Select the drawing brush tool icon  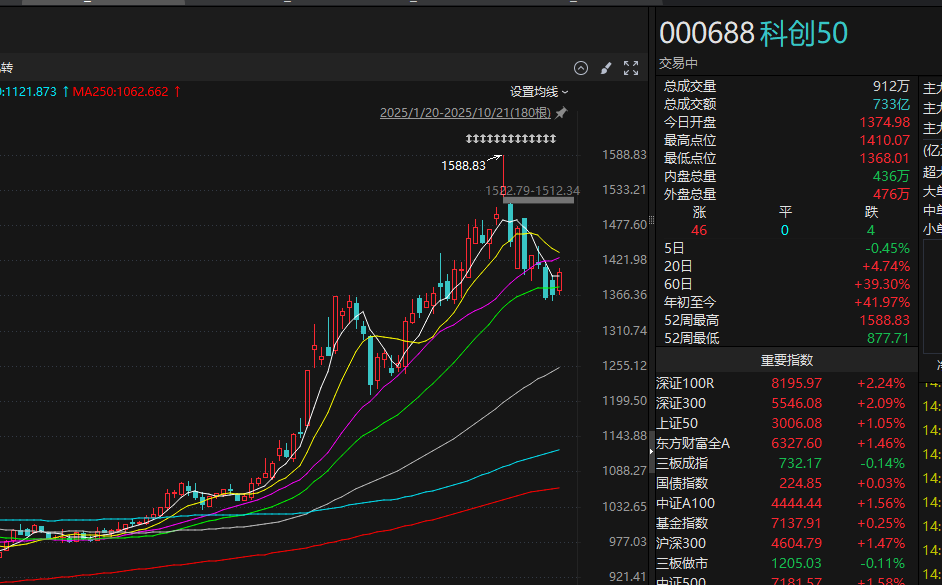point(606,68)
